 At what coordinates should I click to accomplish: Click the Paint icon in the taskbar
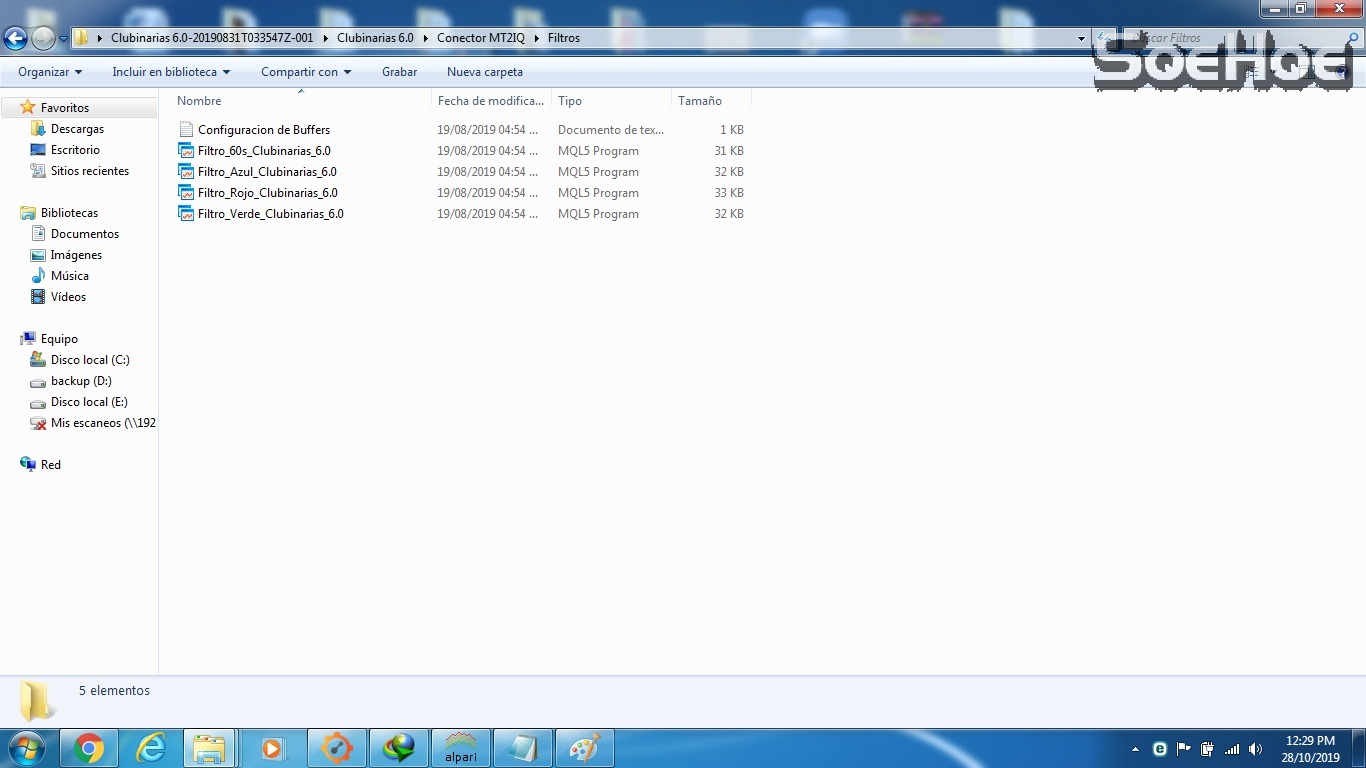pos(583,748)
